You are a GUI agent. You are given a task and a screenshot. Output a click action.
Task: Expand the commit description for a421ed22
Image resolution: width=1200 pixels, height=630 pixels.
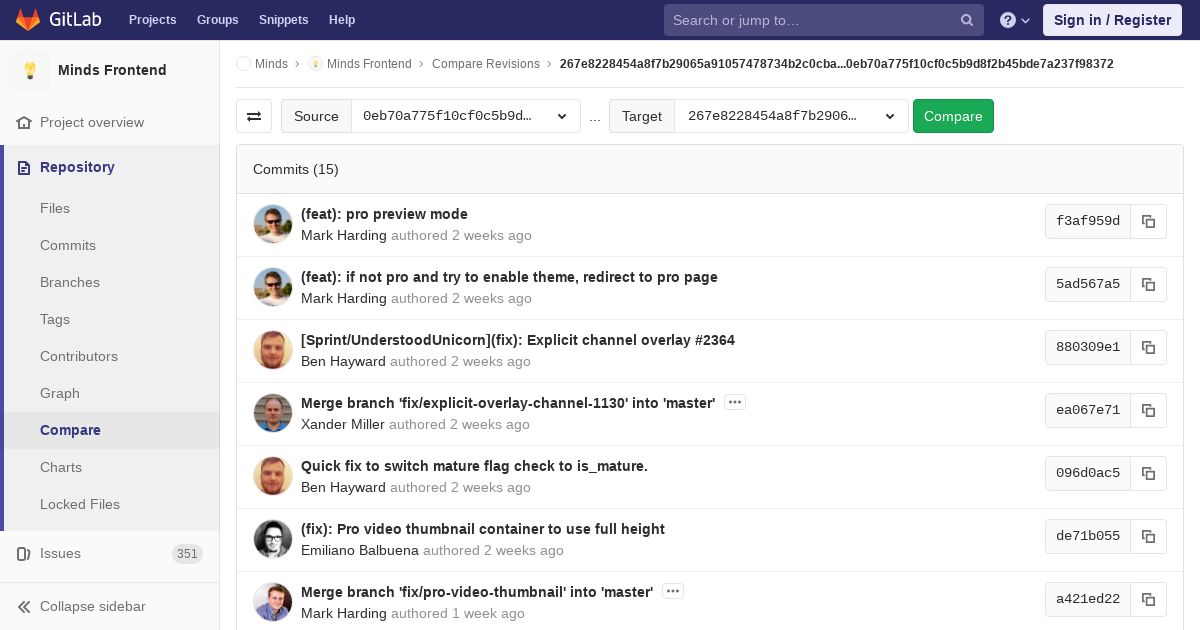tap(673, 591)
